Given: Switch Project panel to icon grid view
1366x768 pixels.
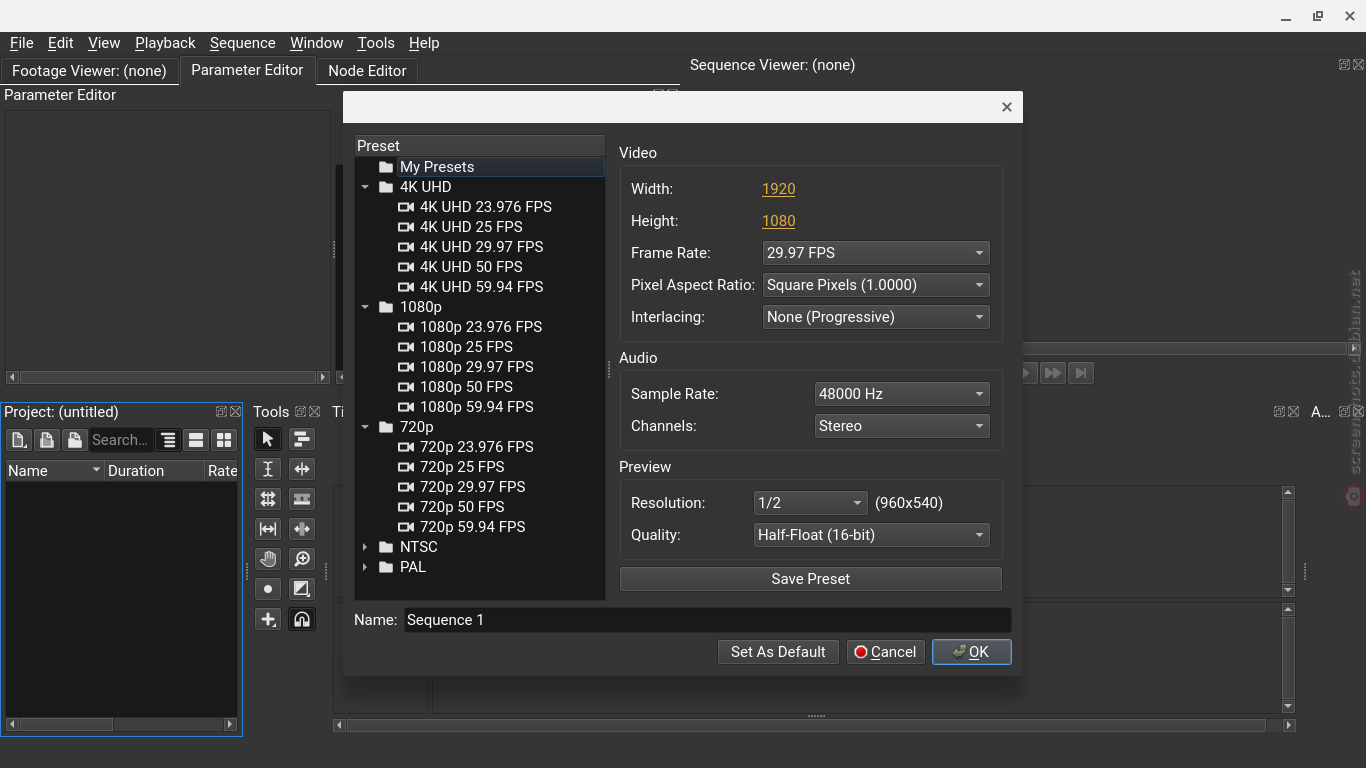Looking at the screenshot, I should point(224,440).
